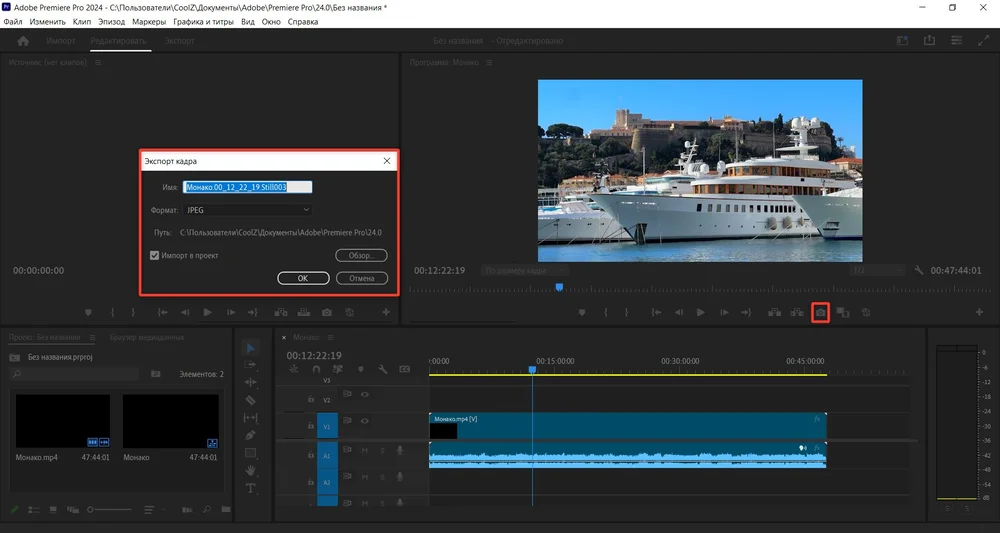Choose the Type tool
Viewport: 1000px width, 533px height.
coord(251,488)
